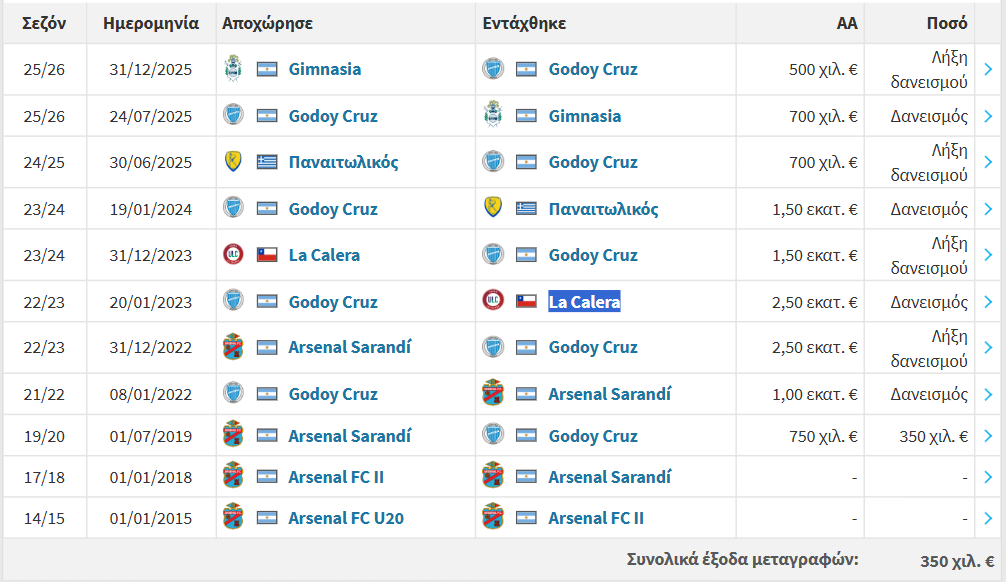Click the Ποσό column header
The height and width of the screenshot is (582, 1006).
pos(947,23)
